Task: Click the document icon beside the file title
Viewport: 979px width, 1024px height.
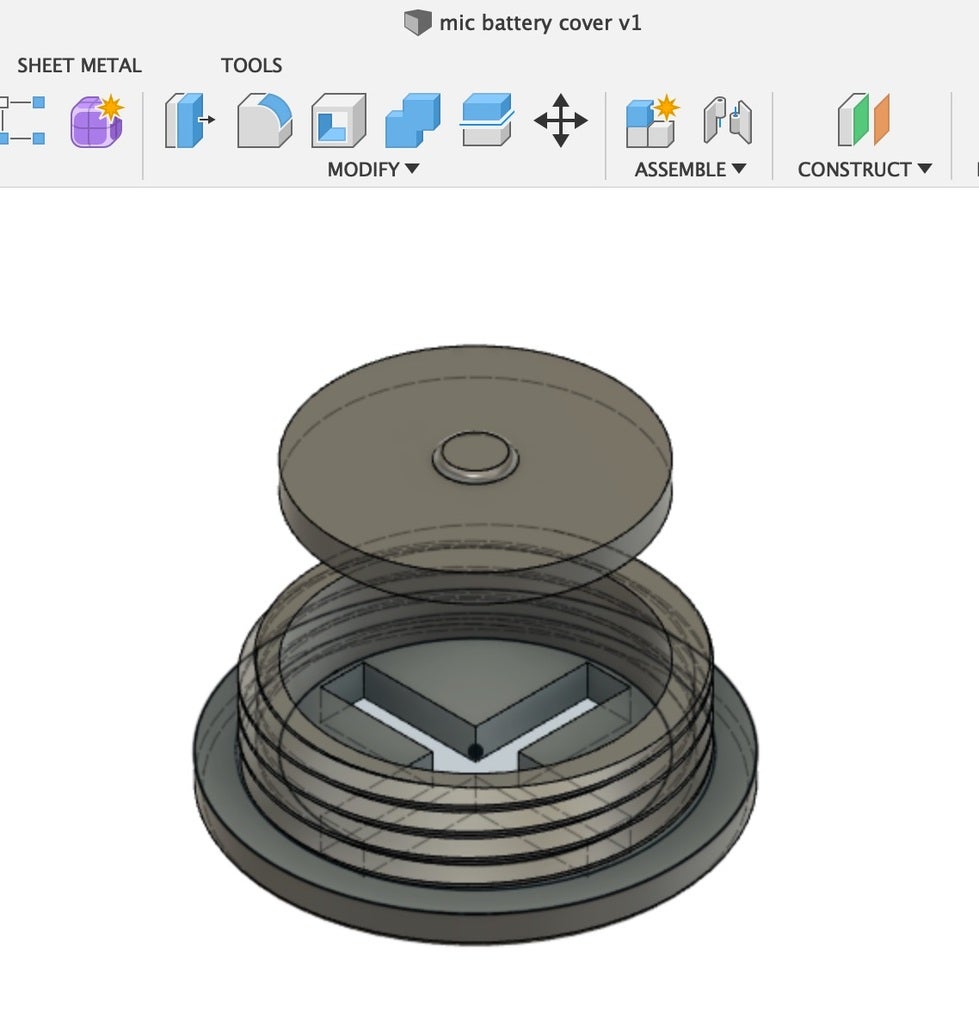Action: (x=417, y=22)
